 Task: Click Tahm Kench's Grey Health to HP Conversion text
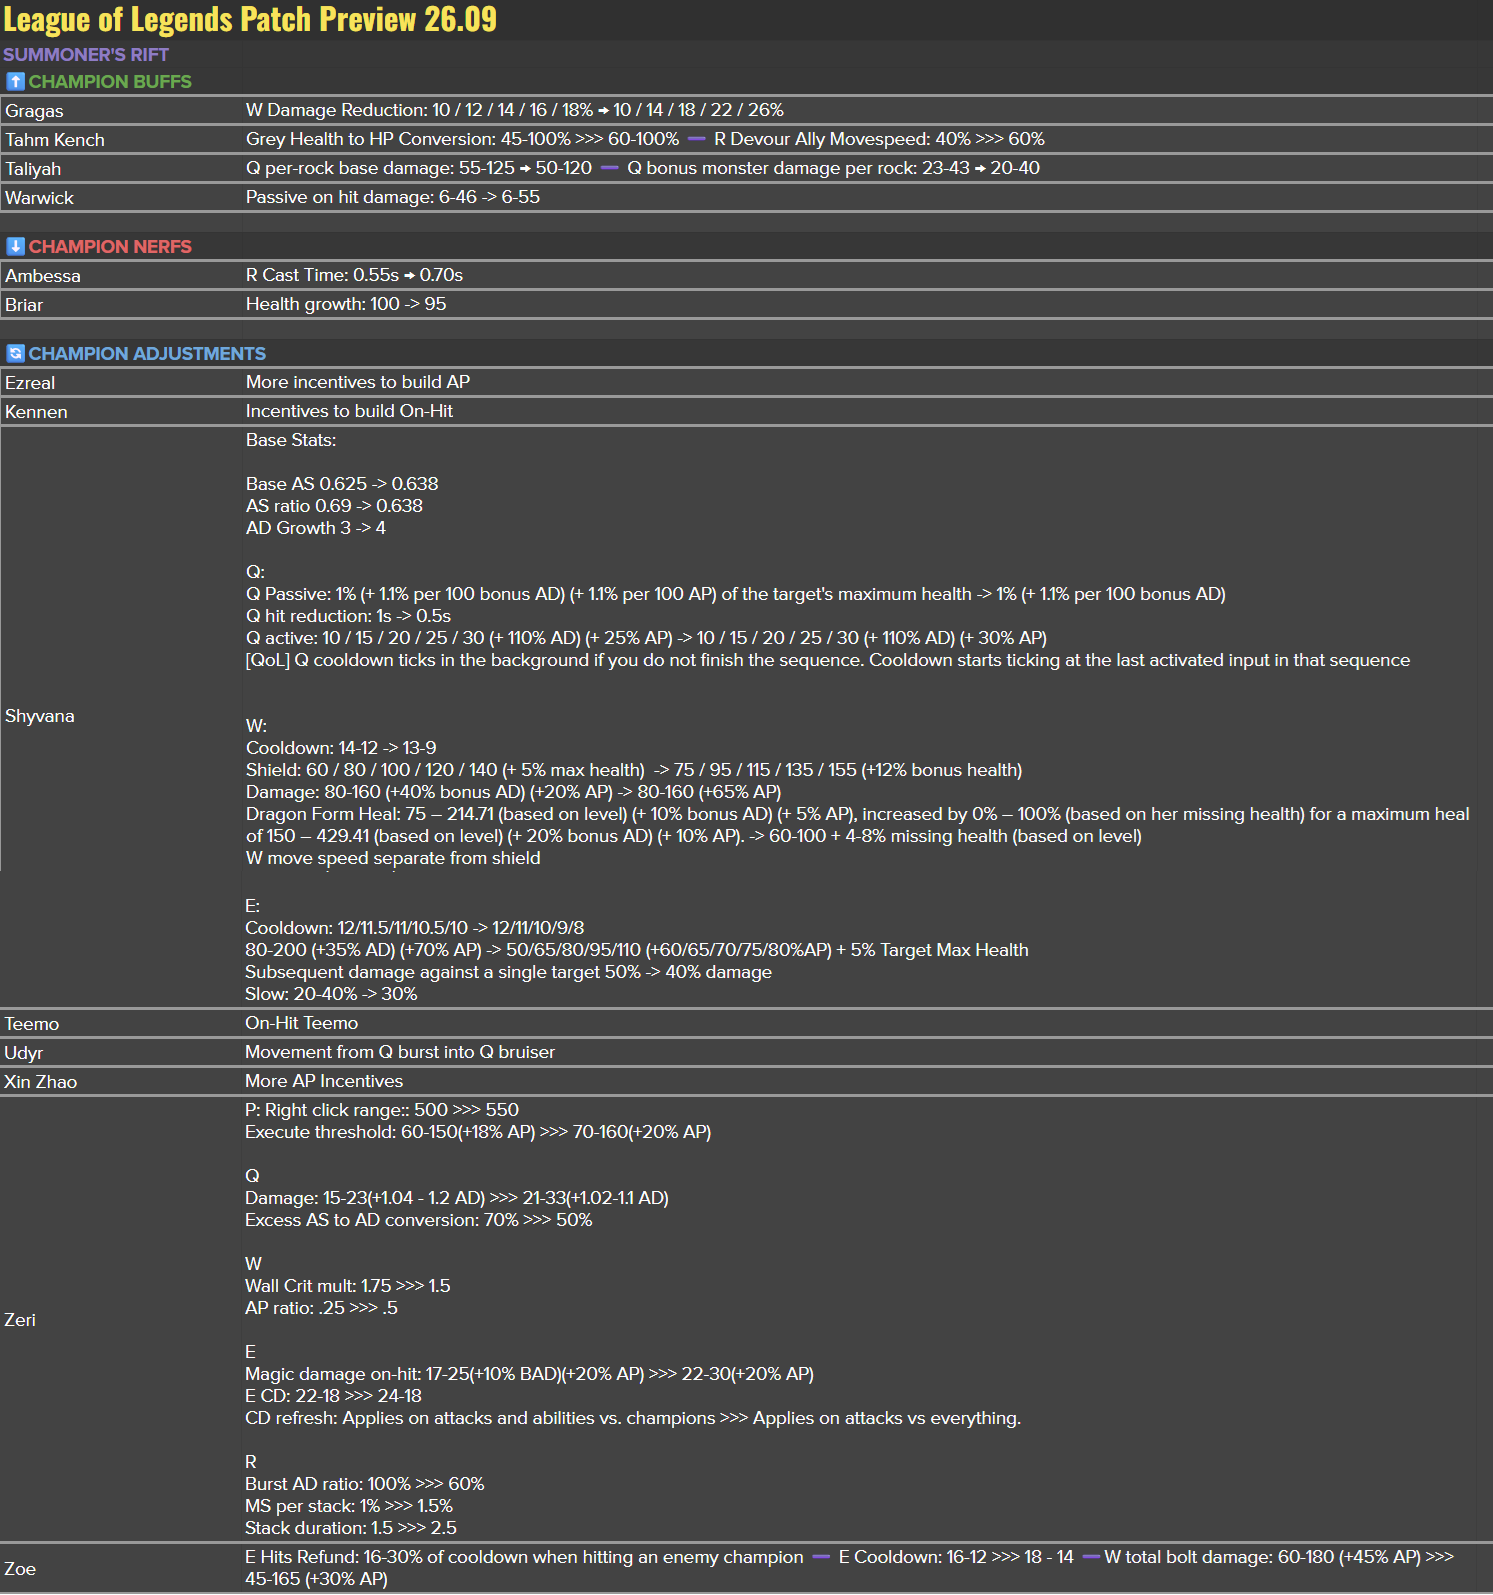click(x=463, y=139)
